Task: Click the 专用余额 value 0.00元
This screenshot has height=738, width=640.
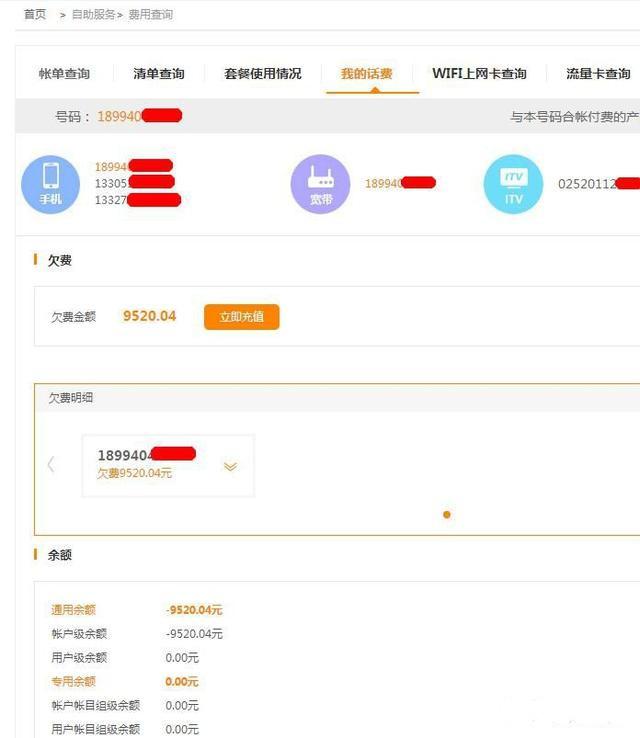Action: (x=182, y=682)
